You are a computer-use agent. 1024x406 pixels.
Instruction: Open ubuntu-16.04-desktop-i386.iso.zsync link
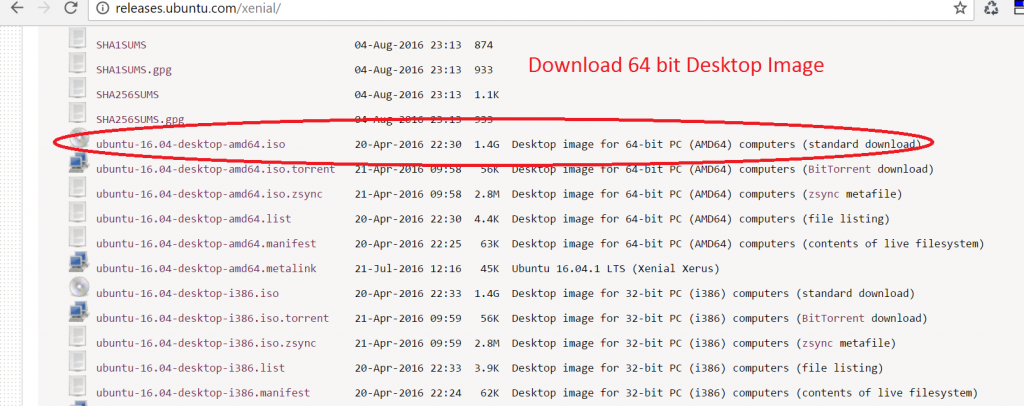(206, 343)
